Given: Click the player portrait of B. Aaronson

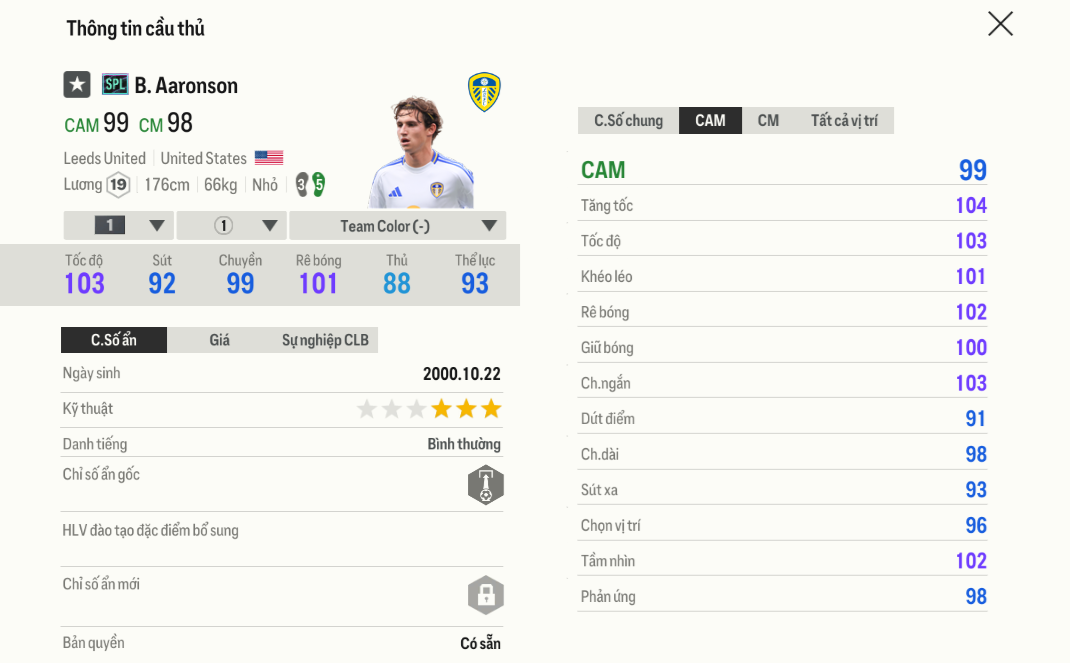Looking at the screenshot, I should tap(420, 152).
